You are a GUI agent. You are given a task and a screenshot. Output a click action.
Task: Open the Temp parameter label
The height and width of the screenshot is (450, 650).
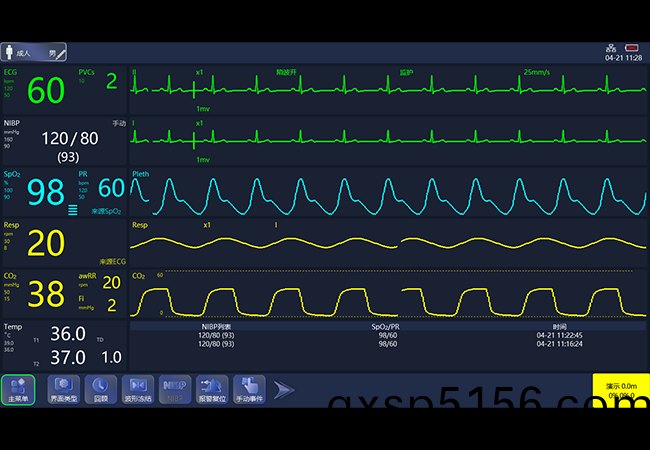pos(13,327)
